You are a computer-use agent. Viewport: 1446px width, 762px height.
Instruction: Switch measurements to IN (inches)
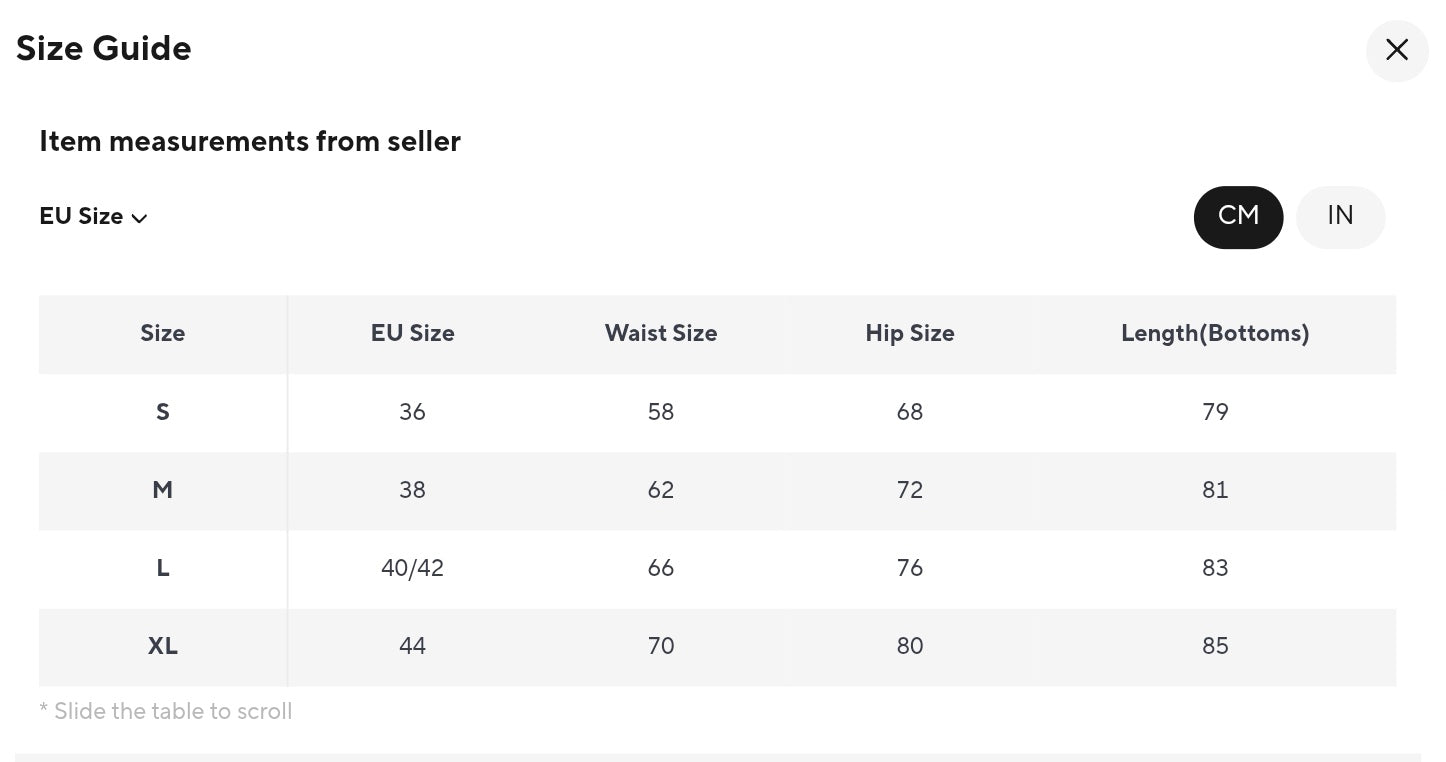[x=1340, y=216]
